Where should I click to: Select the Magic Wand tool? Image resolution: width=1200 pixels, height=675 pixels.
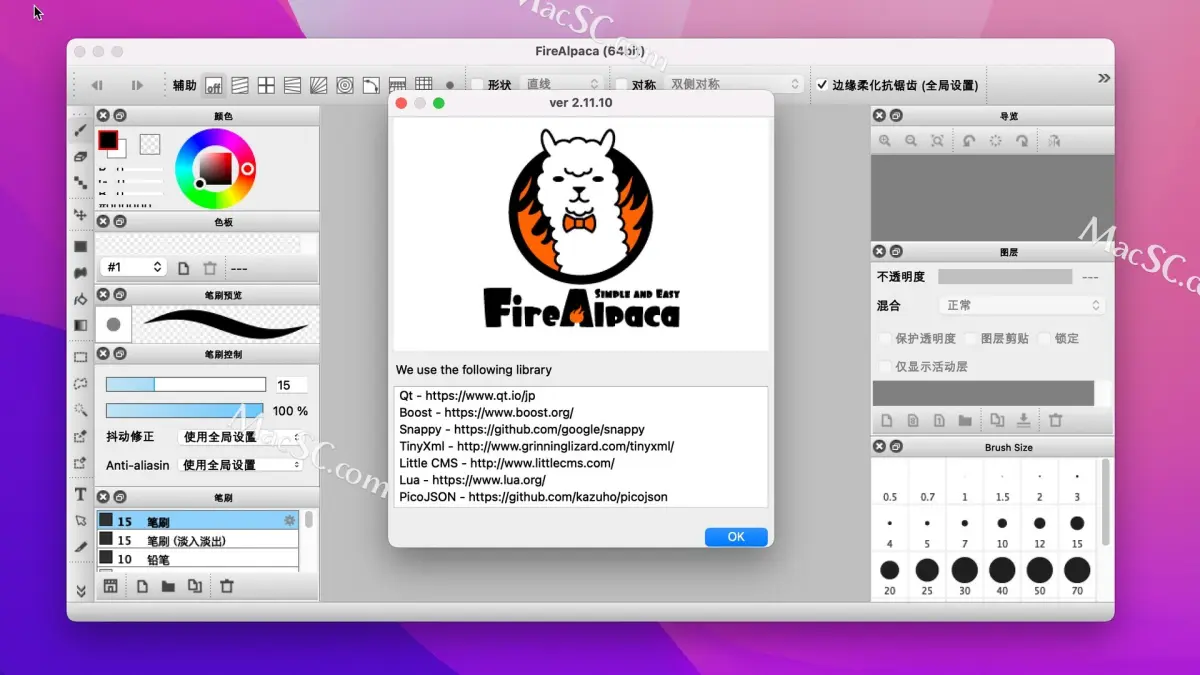81,410
